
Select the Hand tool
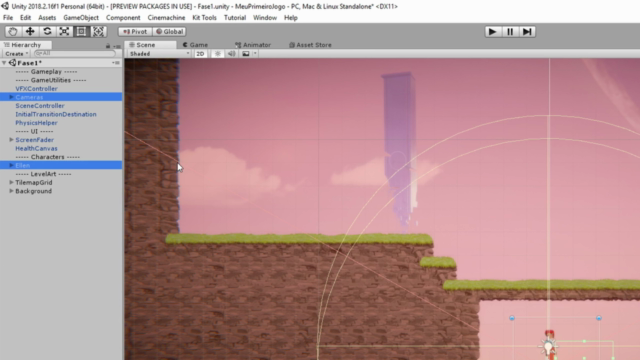pyautogui.click(x=13, y=31)
